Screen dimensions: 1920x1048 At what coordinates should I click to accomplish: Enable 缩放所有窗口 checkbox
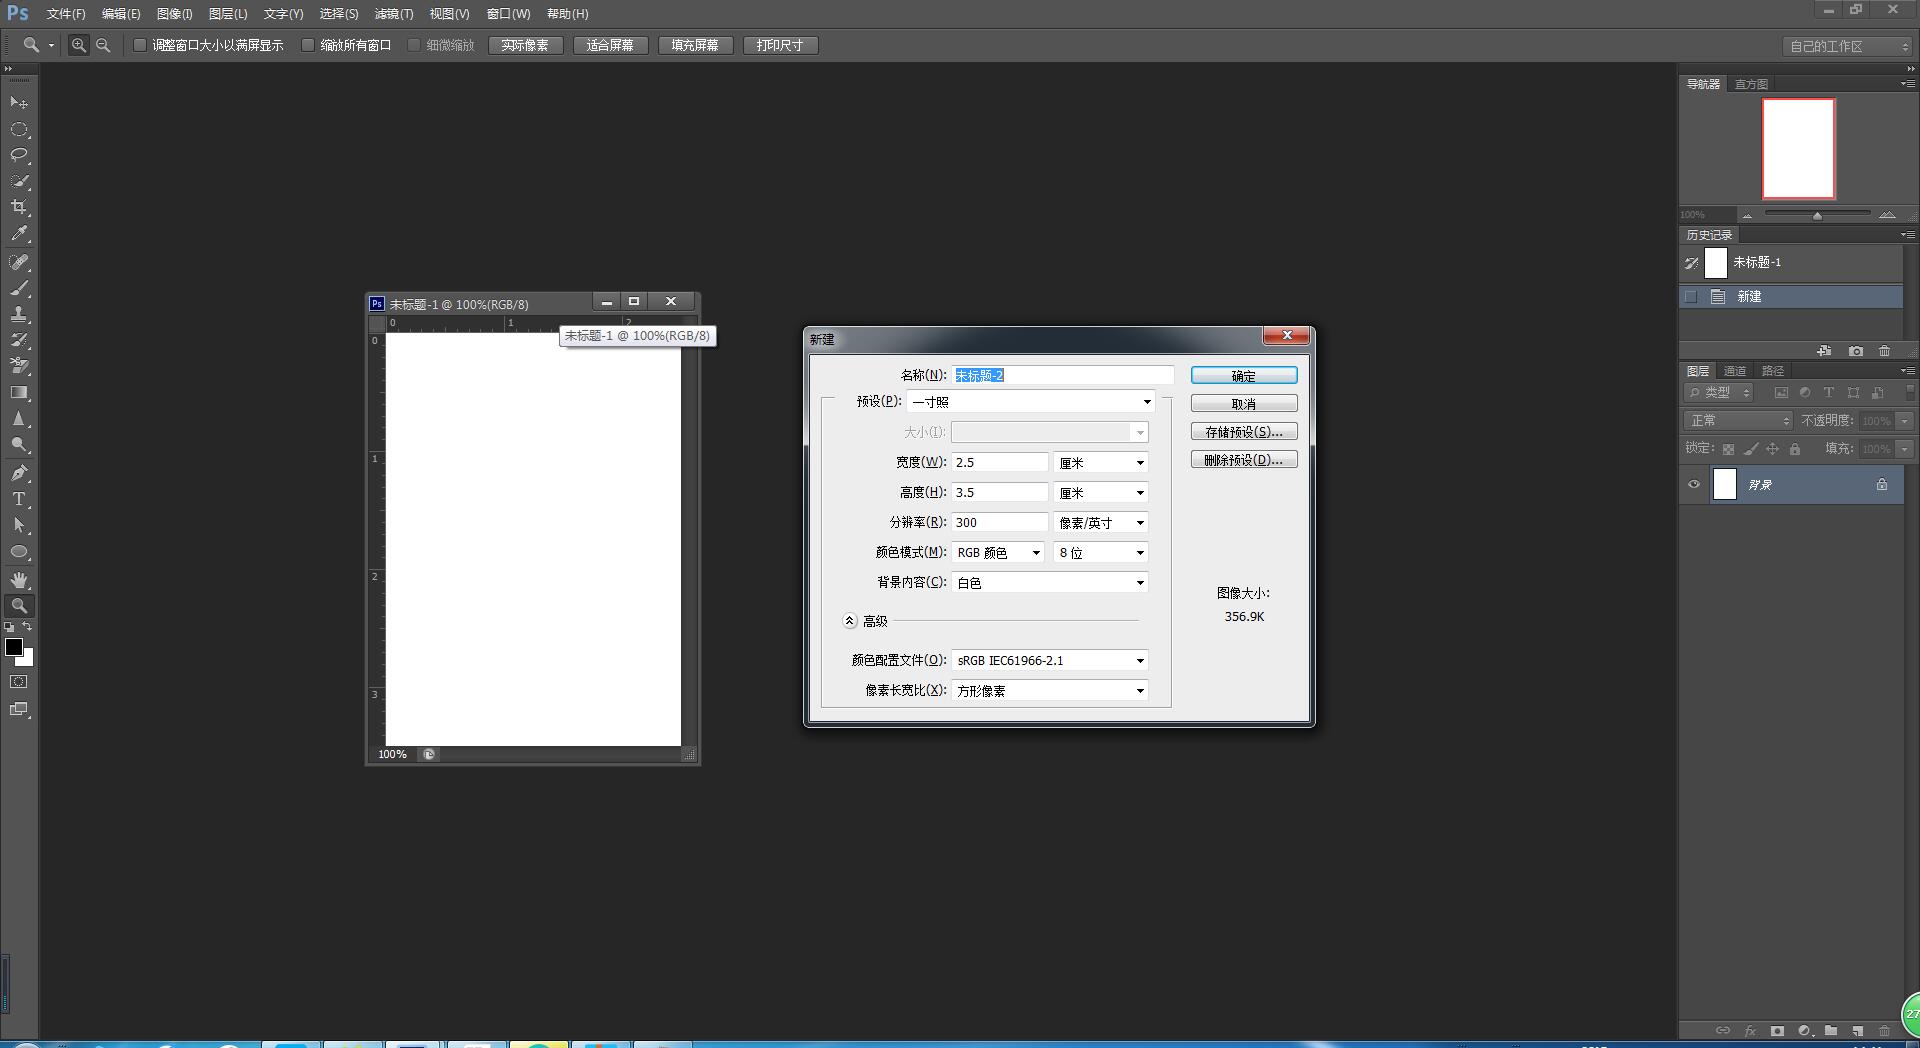(x=309, y=45)
